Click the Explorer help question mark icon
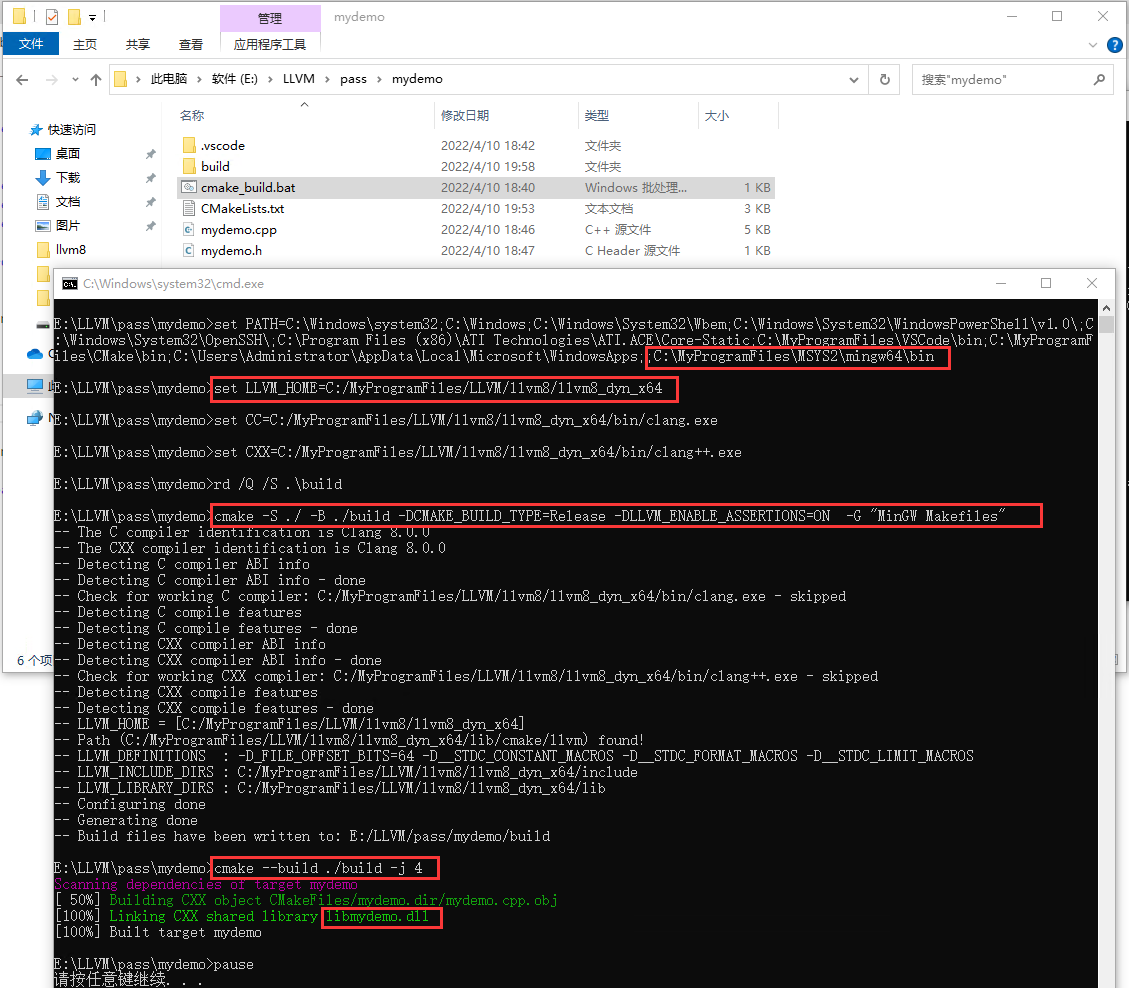The image size is (1129, 988). pyautogui.click(x=1115, y=45)
